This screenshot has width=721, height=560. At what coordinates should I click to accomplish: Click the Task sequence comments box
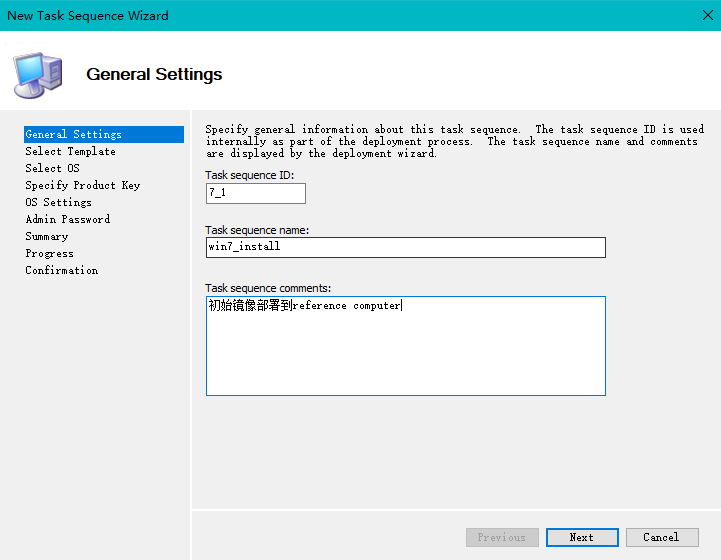tap(406, 346)
